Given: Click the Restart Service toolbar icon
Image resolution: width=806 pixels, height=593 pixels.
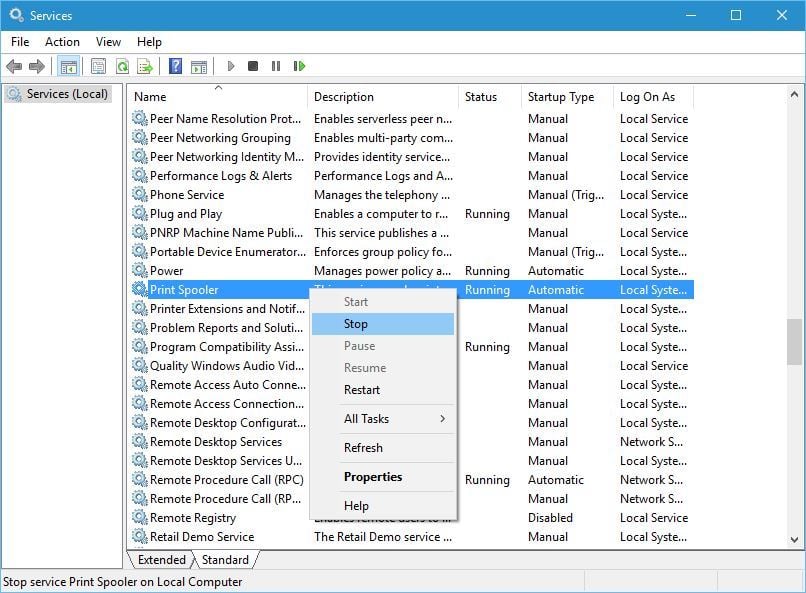Looking at the screenshot, I should tap(299, 66).
